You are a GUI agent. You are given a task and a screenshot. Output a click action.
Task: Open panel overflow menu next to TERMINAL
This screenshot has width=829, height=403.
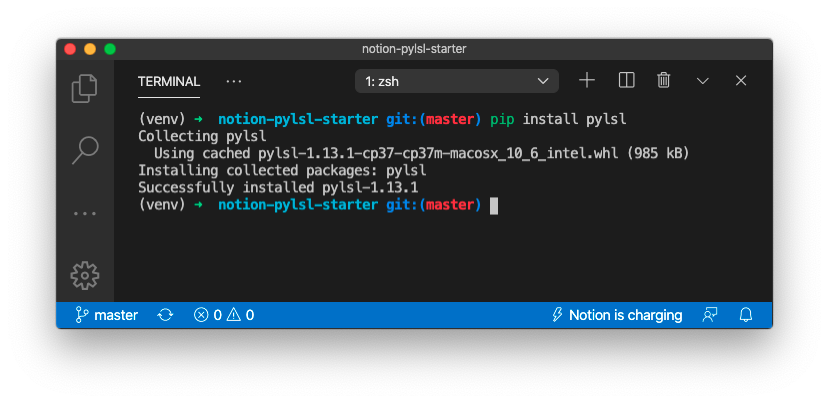234,81
